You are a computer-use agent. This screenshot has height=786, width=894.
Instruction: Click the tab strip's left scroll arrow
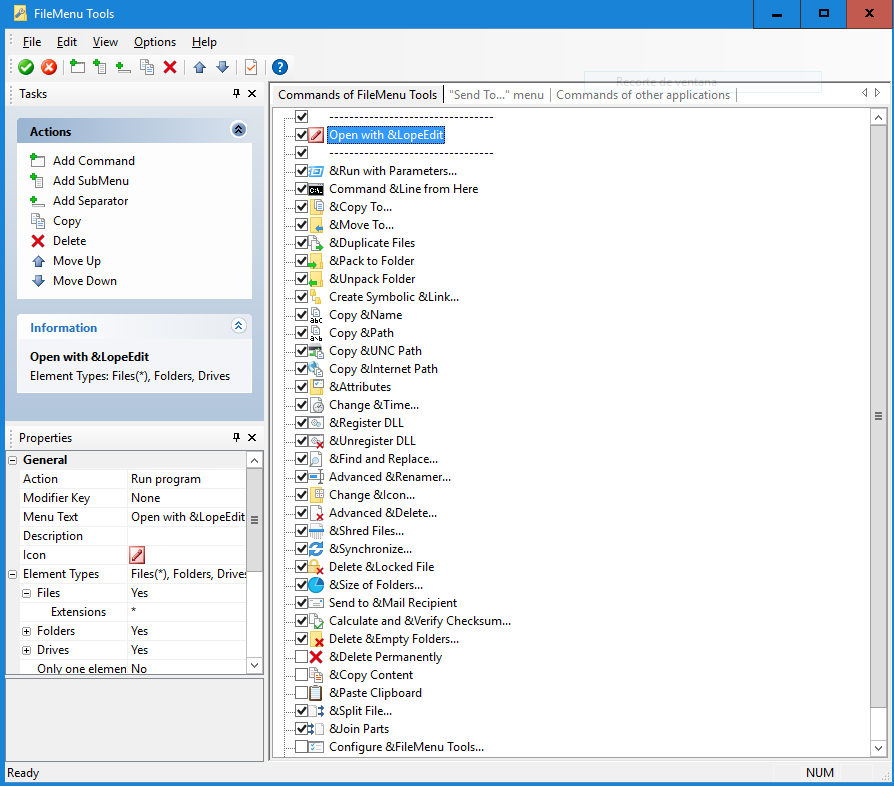[864, 92]
